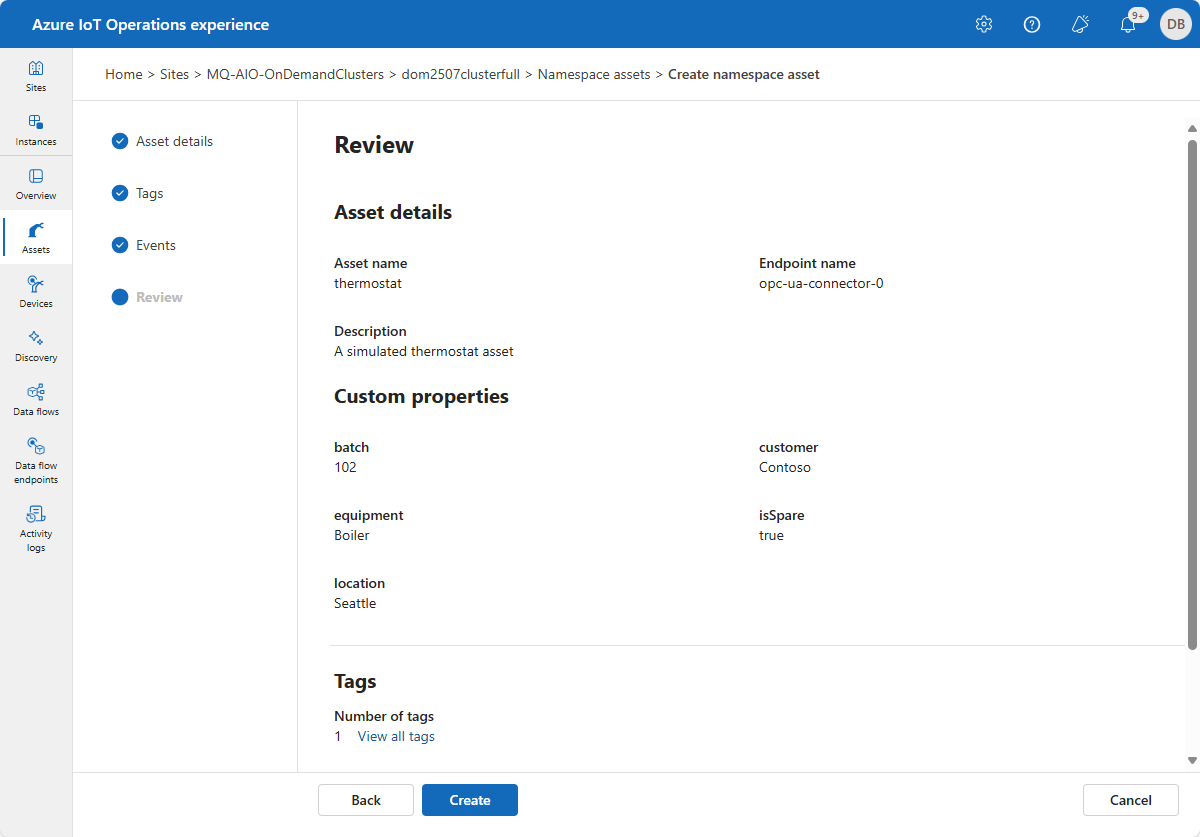1200x837 pixels.
Task: Click the scrollbar up arrow
Action: 1191,128
